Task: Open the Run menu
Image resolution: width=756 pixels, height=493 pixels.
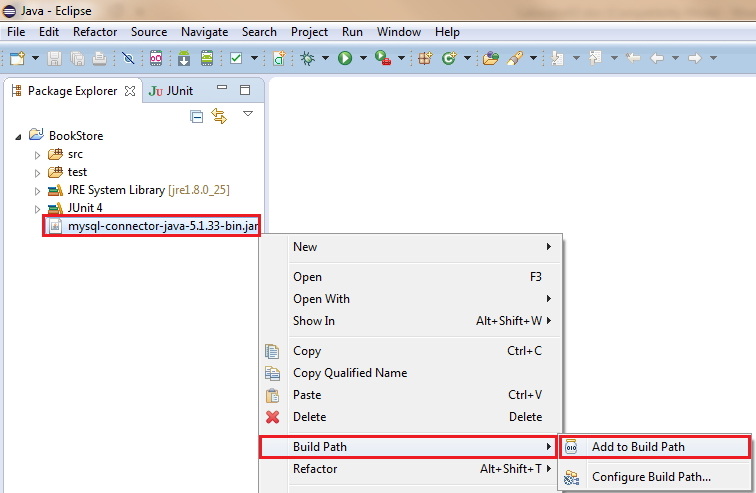Action: click(x=352, y=32)
